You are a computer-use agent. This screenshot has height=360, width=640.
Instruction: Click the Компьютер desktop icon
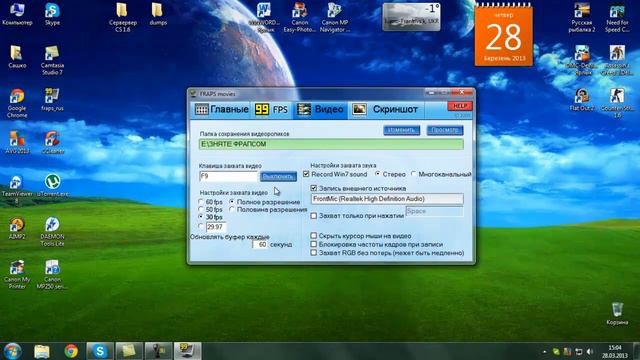(17, 14)
